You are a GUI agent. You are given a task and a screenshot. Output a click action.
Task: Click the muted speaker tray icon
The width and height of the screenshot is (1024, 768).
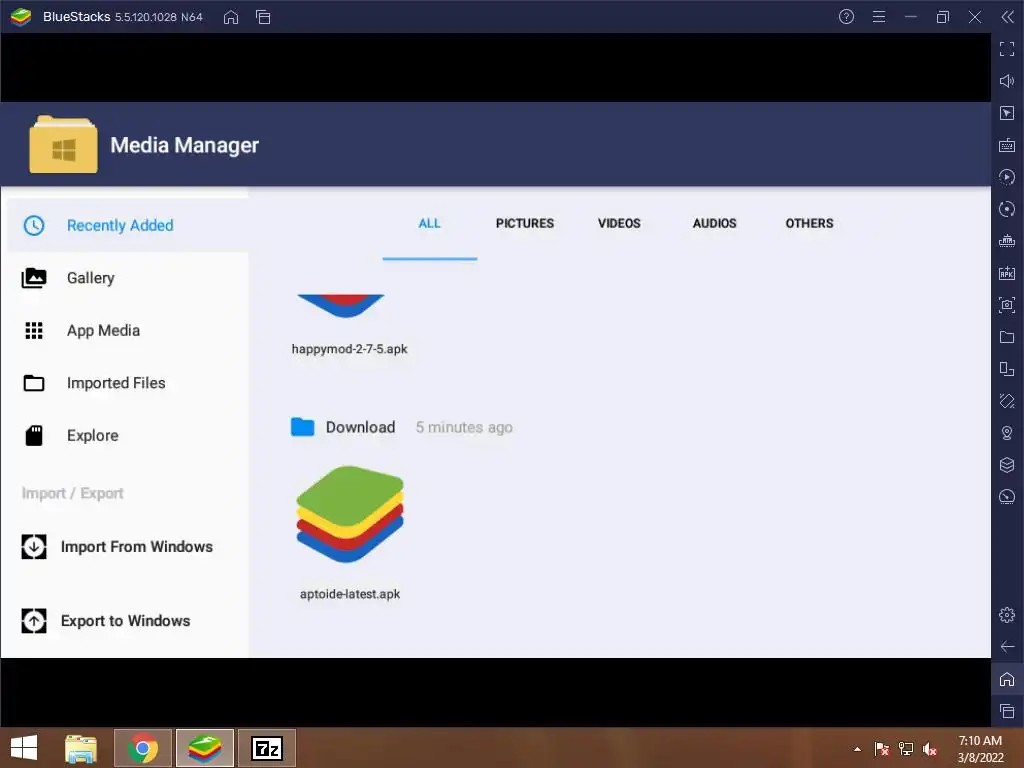tap(930, 749)
